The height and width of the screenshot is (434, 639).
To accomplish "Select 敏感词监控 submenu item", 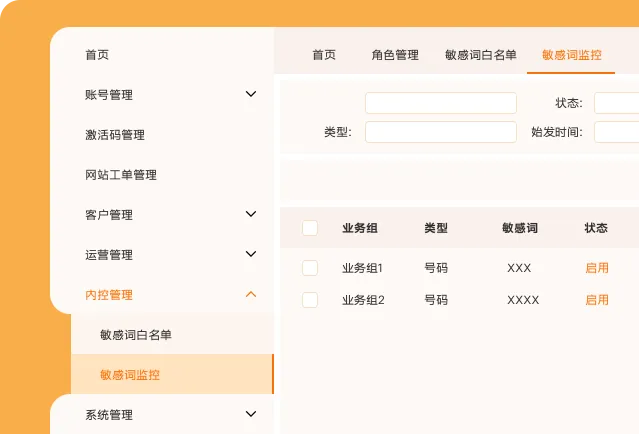I will (x=130, y=375).
